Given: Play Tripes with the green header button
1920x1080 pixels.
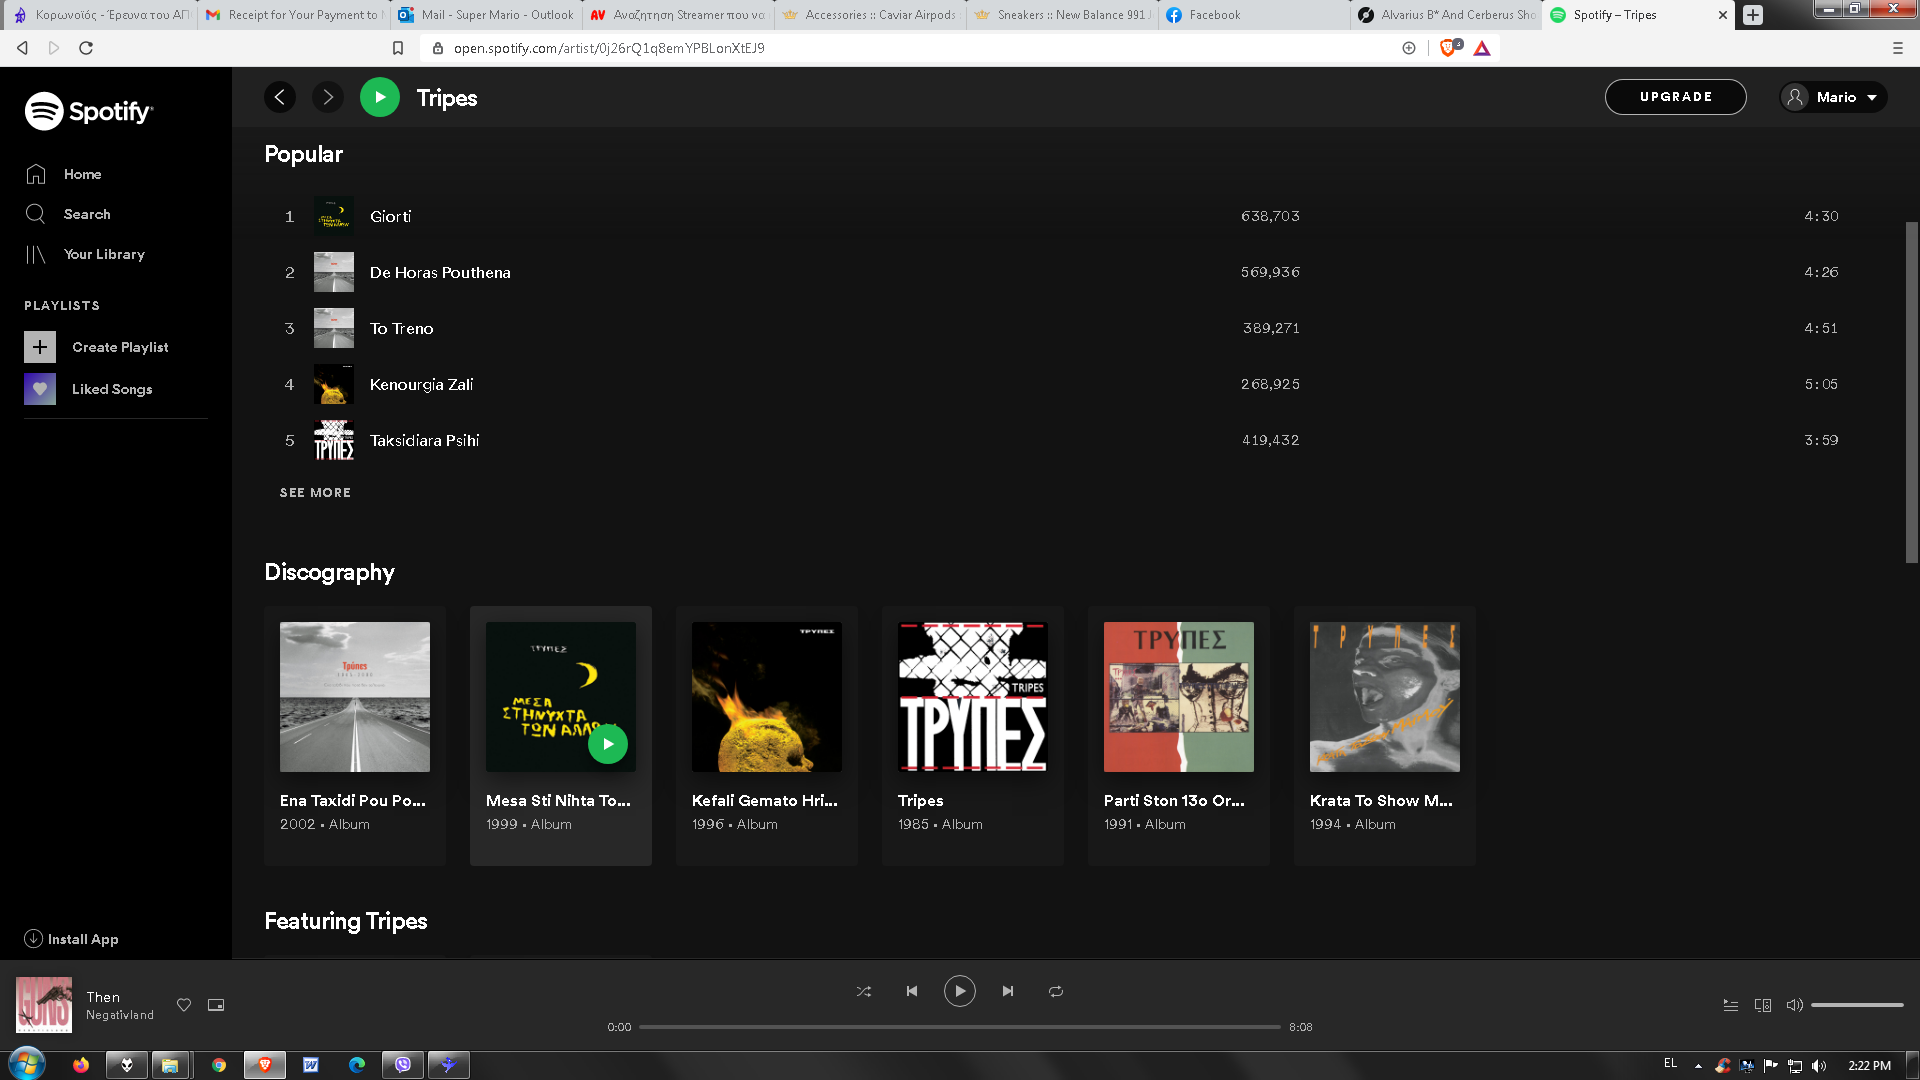Looking at the screenshot, I should pos(380,97).
